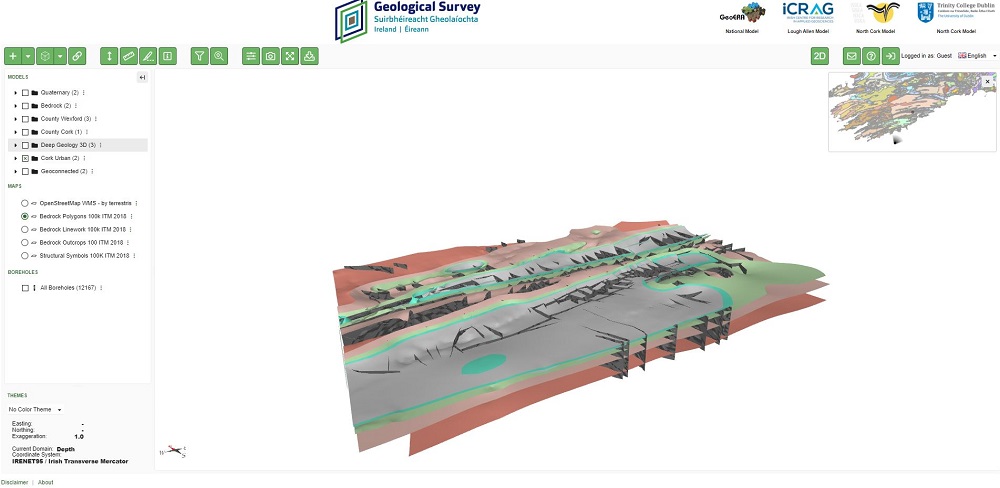Click the login arrow icon
This screenshot has height=488, width=1000.
tap(890, 56)
